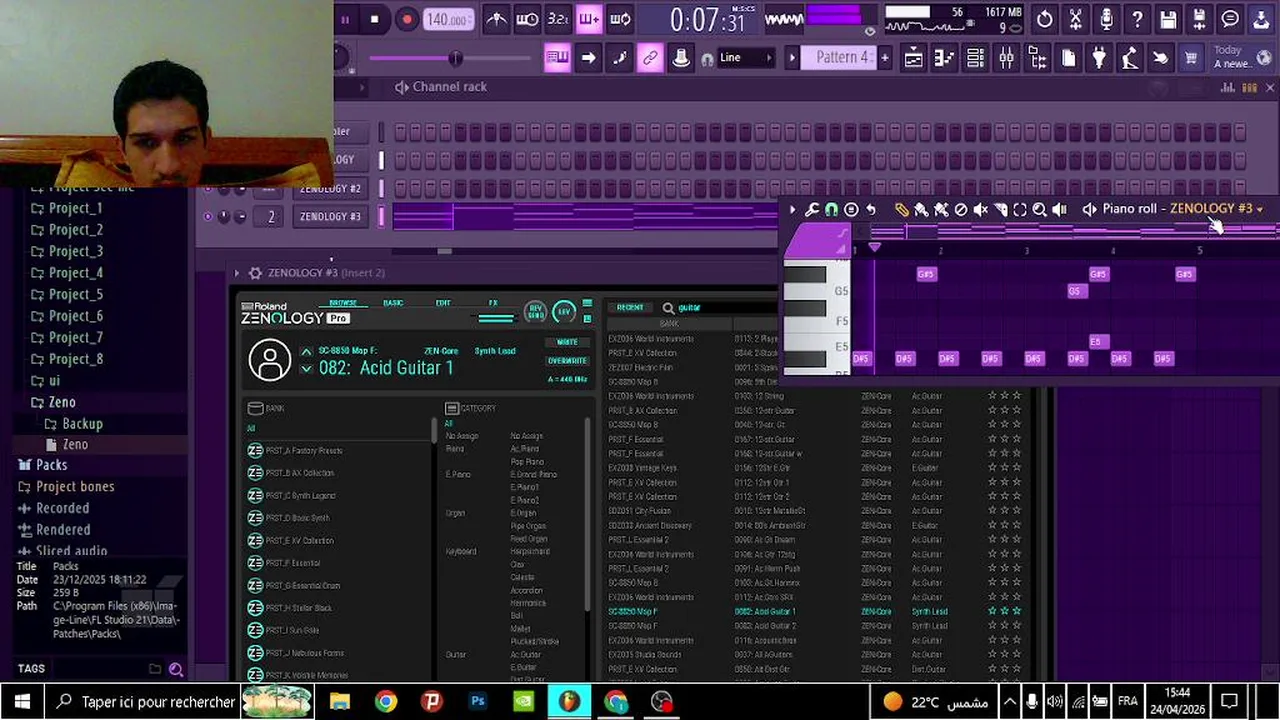
Task: Toggle piano roll snap magnet
Action: pos(831,209)
